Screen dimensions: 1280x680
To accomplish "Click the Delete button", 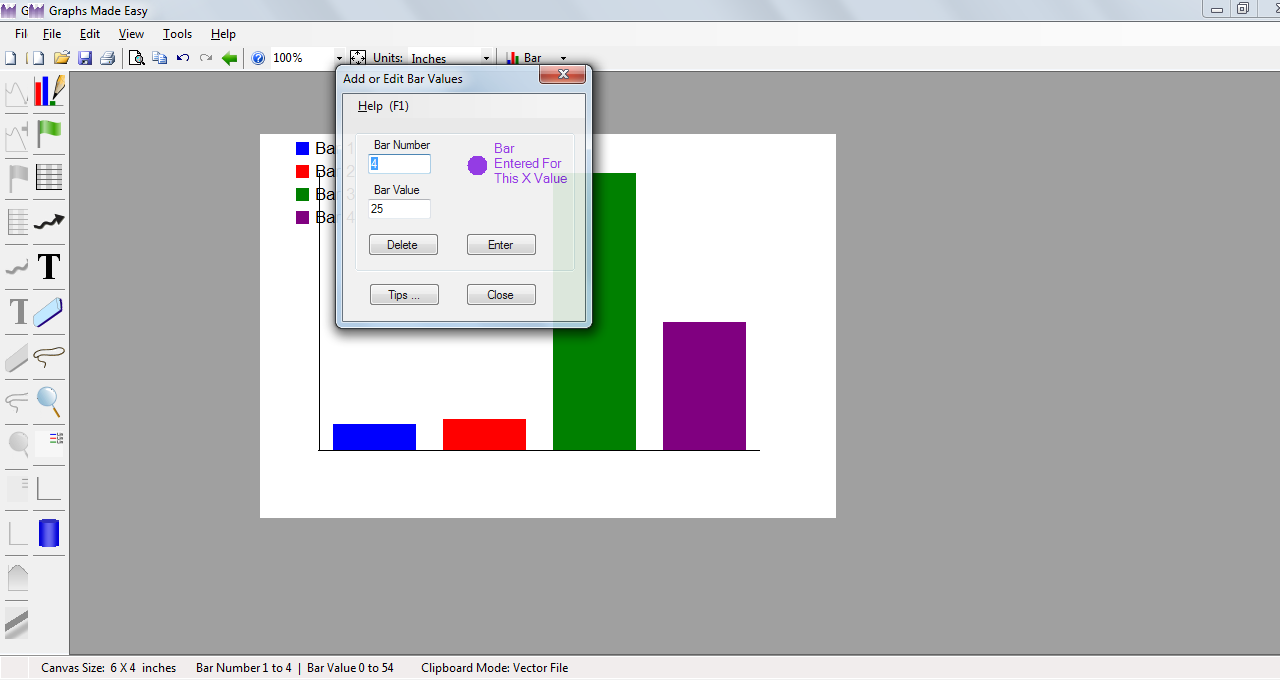I will click(403, 245).
